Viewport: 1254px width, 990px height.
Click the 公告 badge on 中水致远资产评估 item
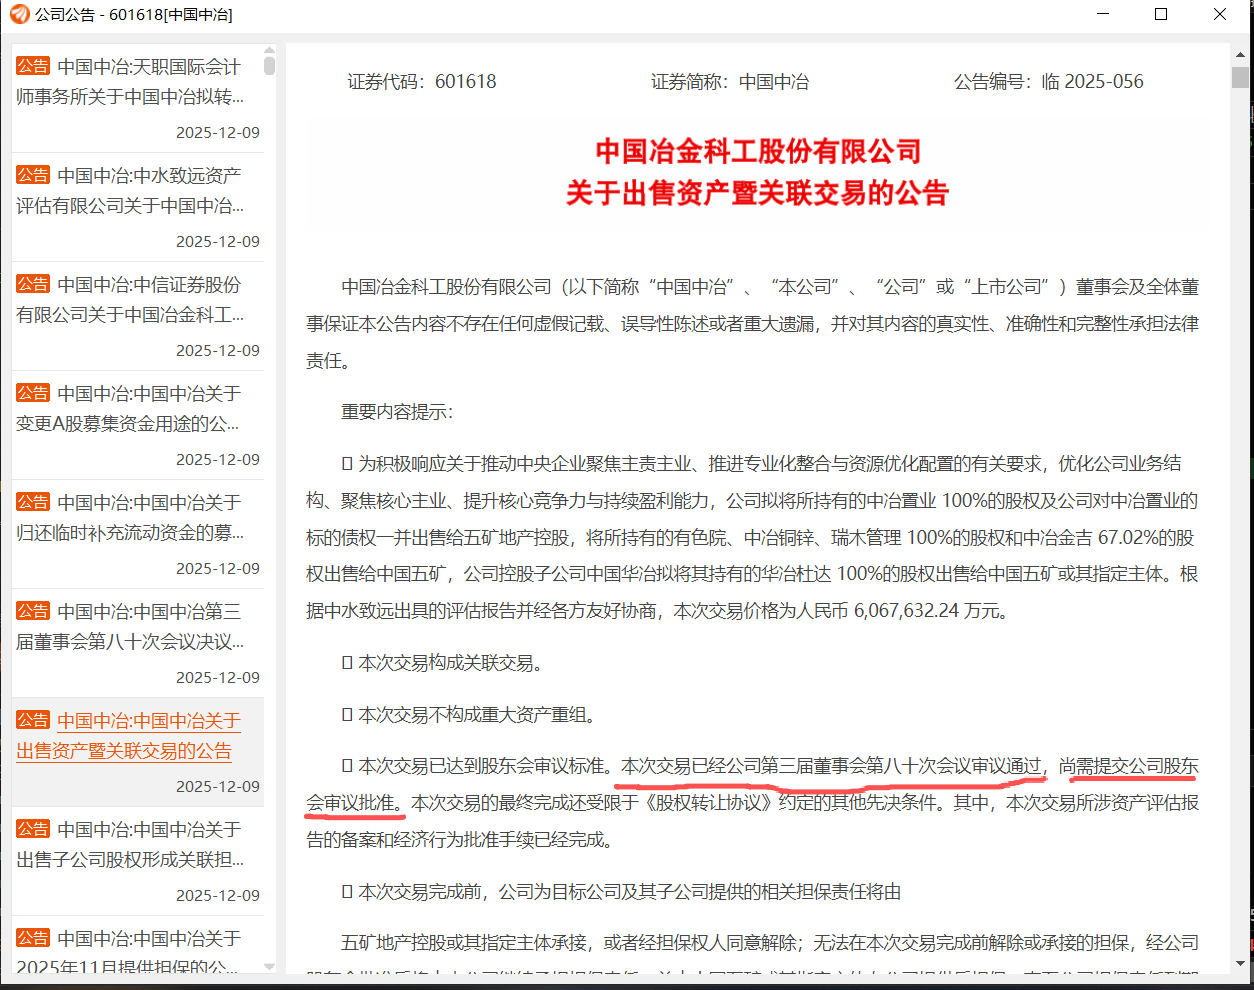[33, 175]
